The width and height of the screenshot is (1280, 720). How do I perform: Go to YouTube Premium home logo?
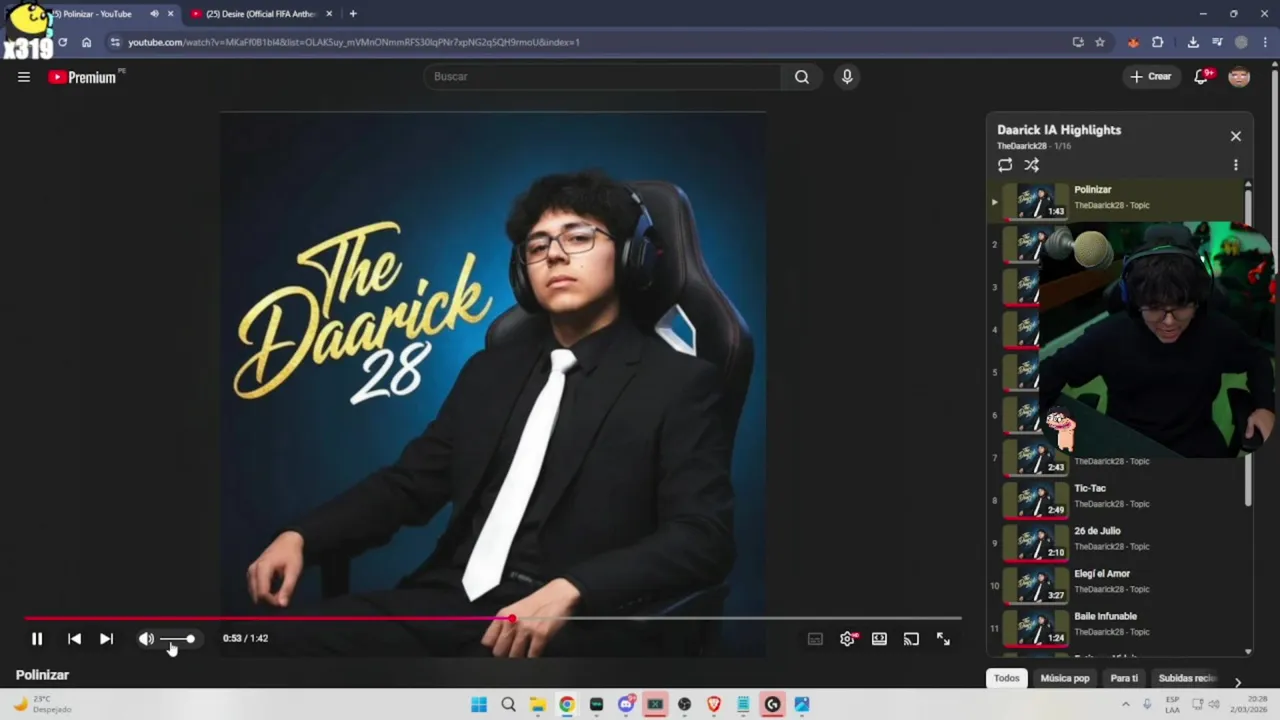83,77
